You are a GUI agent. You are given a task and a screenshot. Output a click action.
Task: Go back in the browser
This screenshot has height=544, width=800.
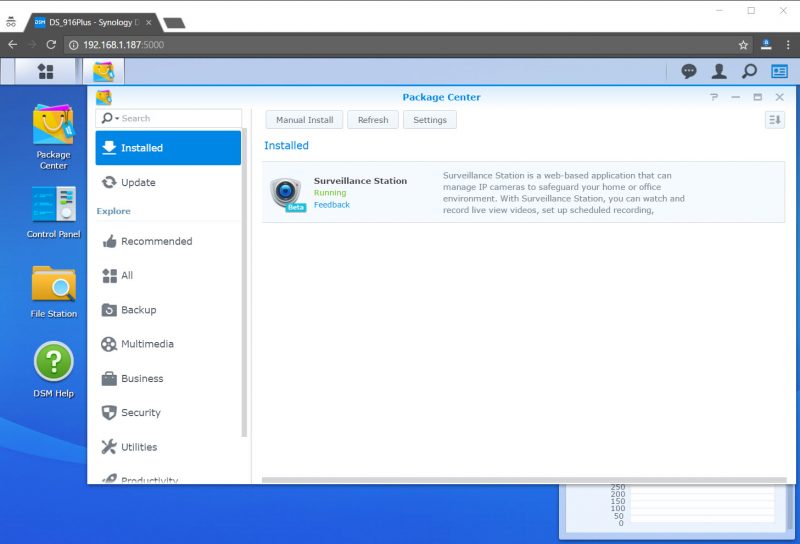(13, 44)
